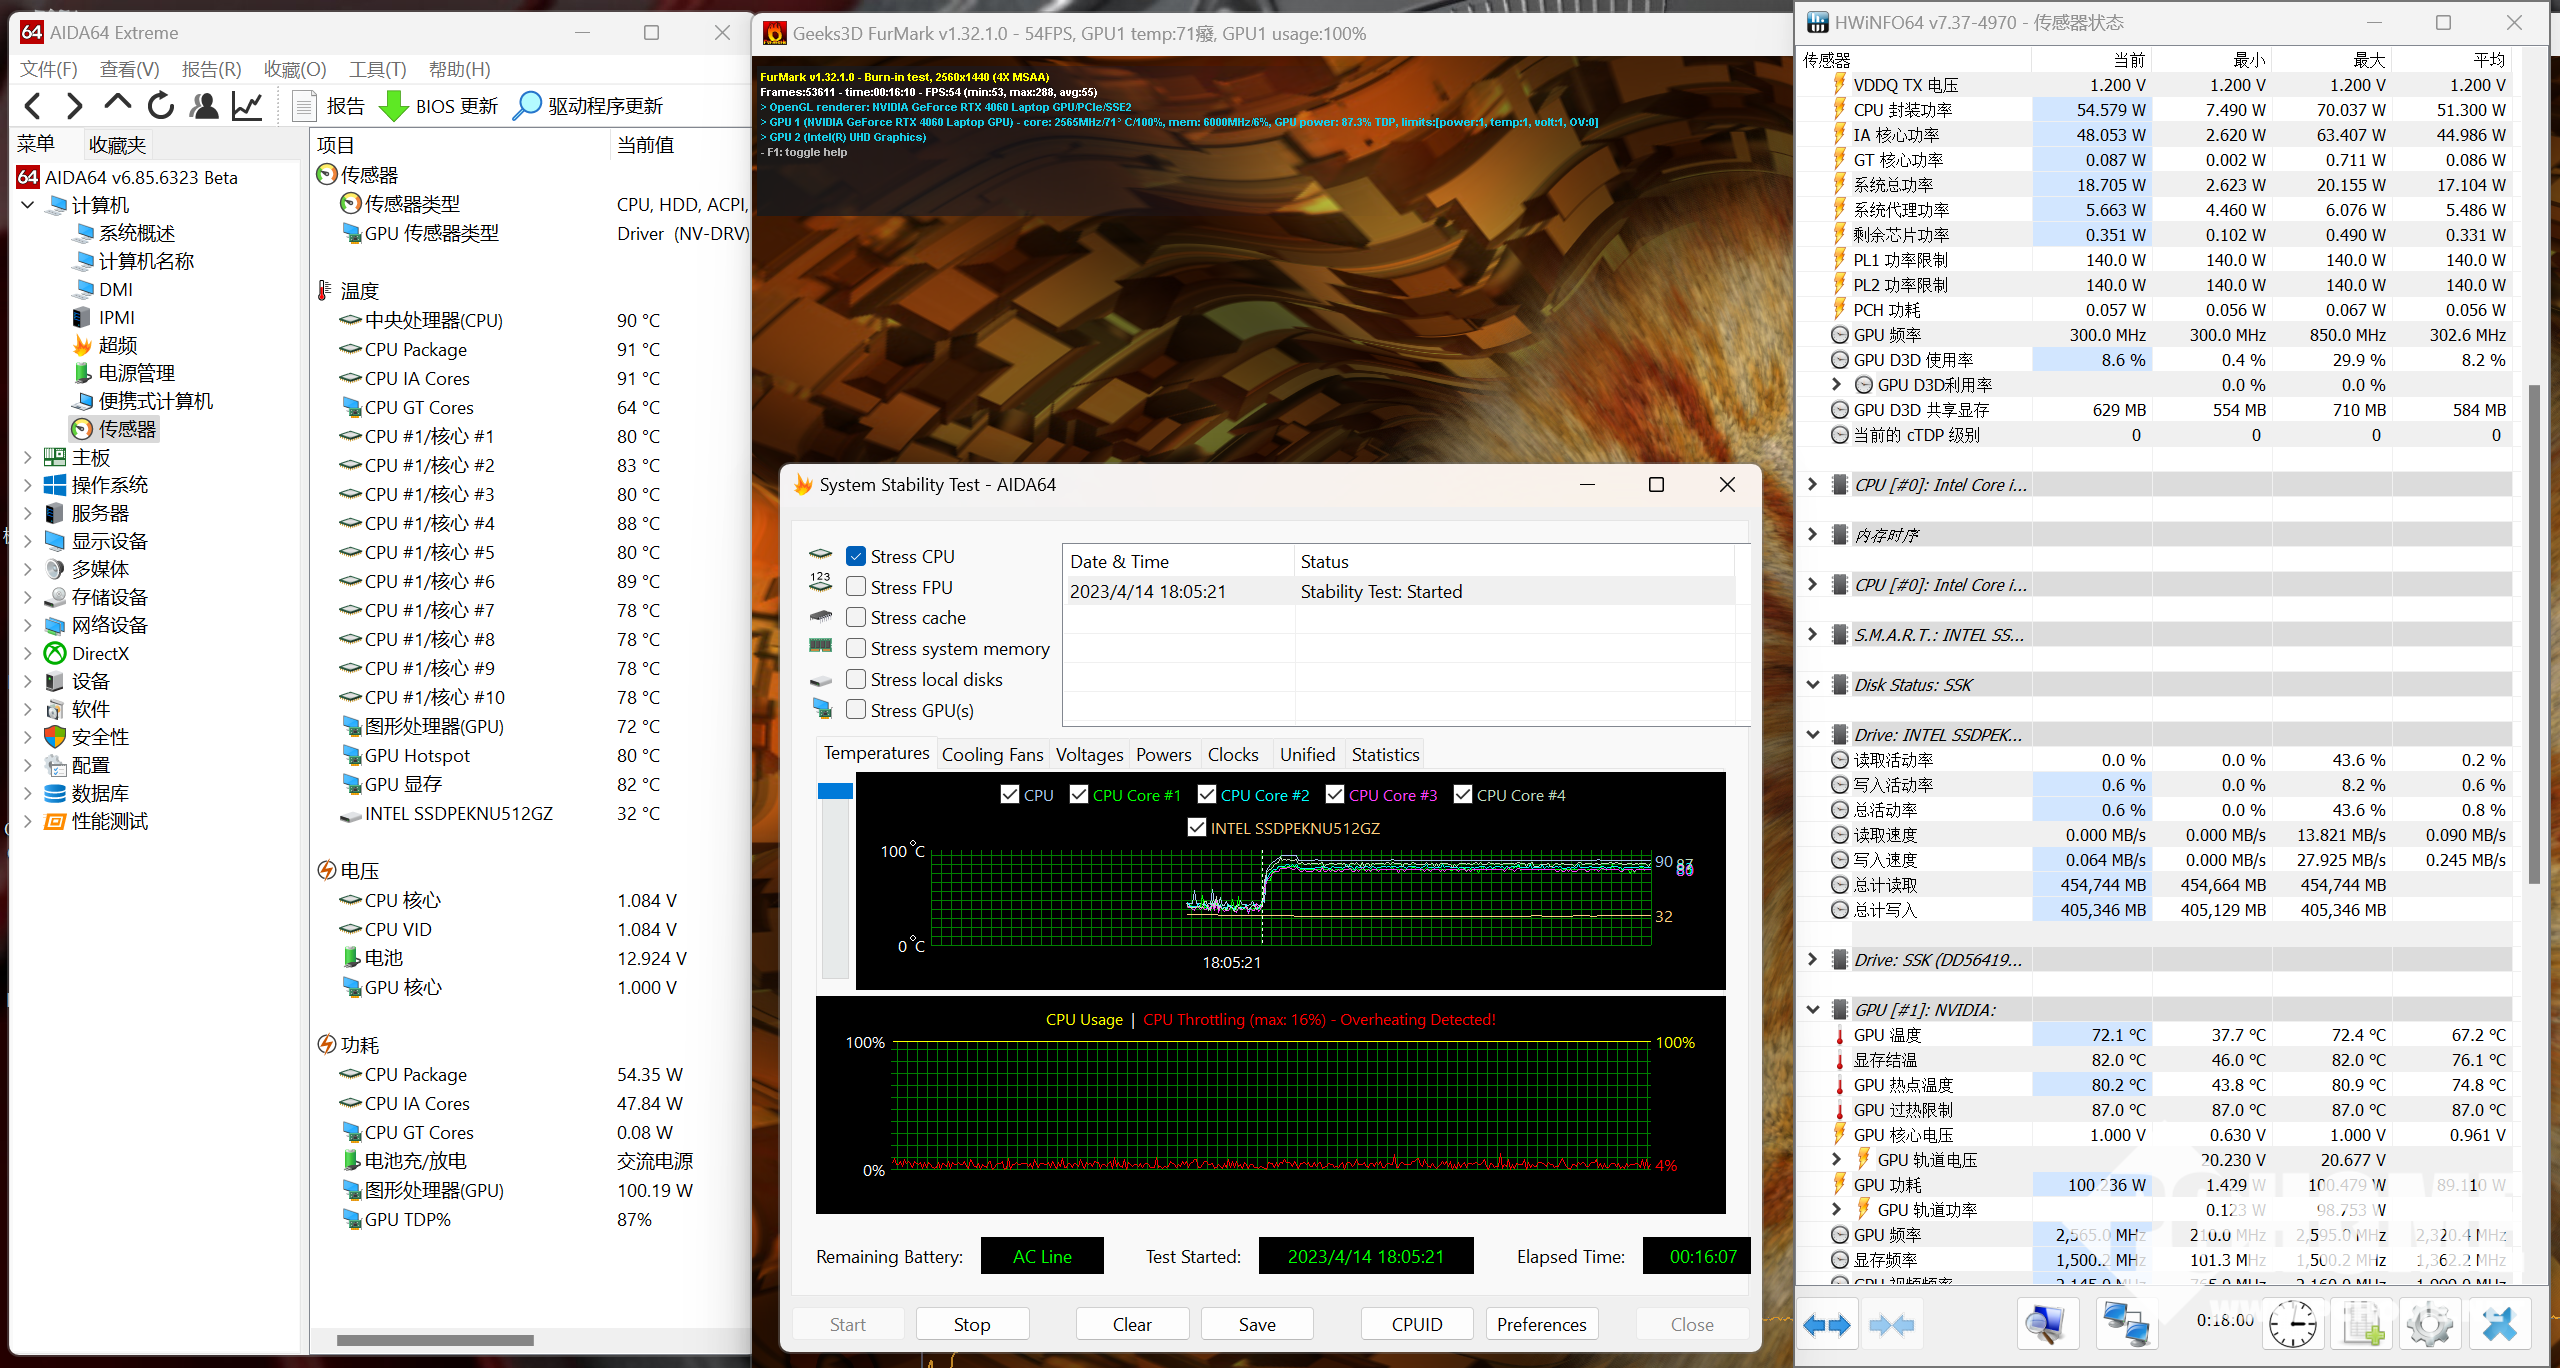Click the CPUID button

click(x=1417, y=1324)
